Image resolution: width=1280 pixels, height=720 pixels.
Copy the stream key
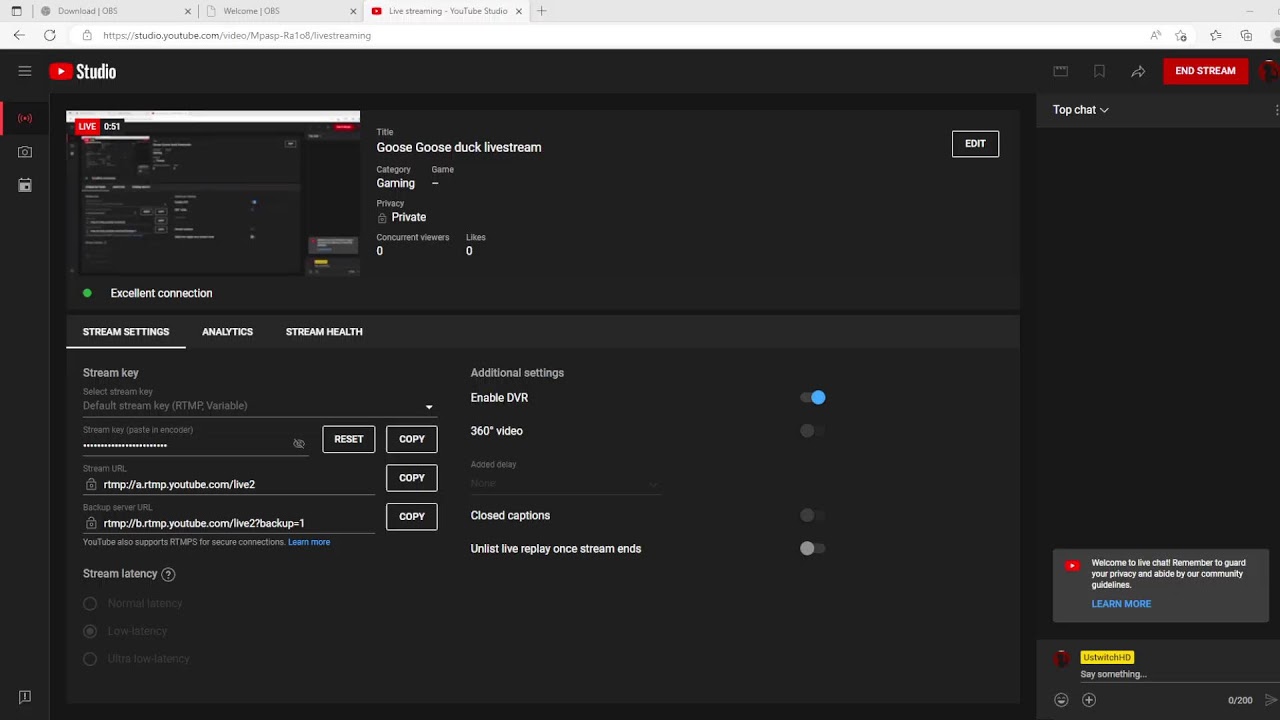point(412,439)
